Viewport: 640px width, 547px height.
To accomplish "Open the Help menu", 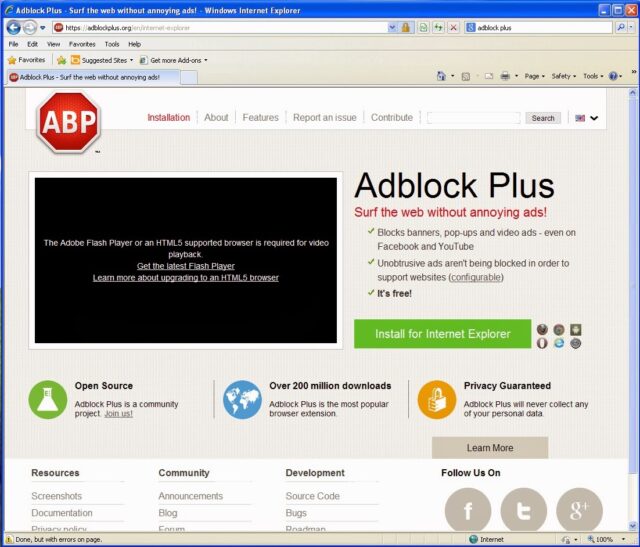I will coord(134,44).
